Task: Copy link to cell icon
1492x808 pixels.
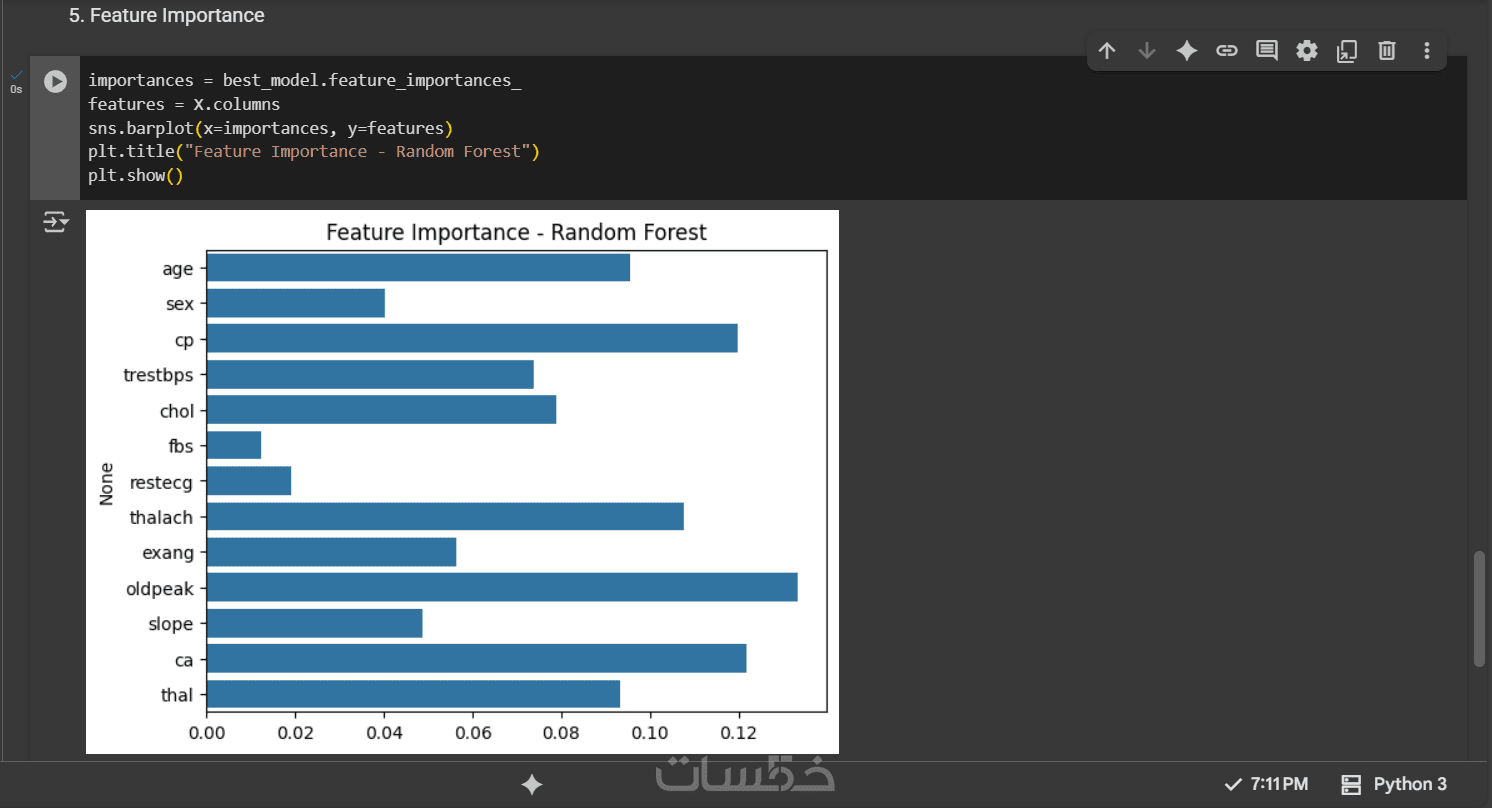Action: click(1227, 51)
